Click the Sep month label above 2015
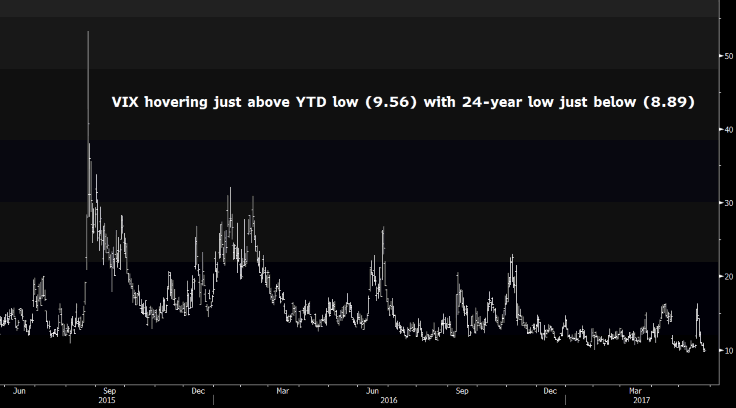 (109, 391)
